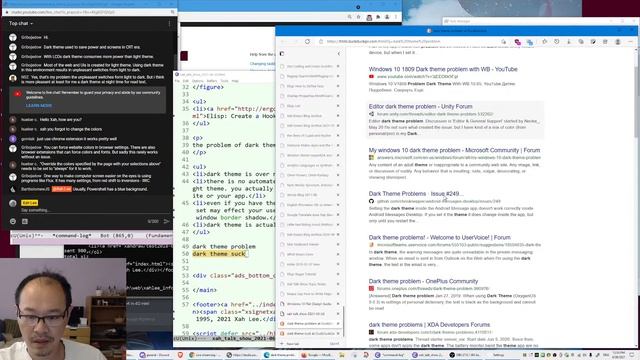The image size is (640, 360).
Task: Open 'Windows 10 1809 Dark theme problem' YouTube result
Action: (443, 69)
